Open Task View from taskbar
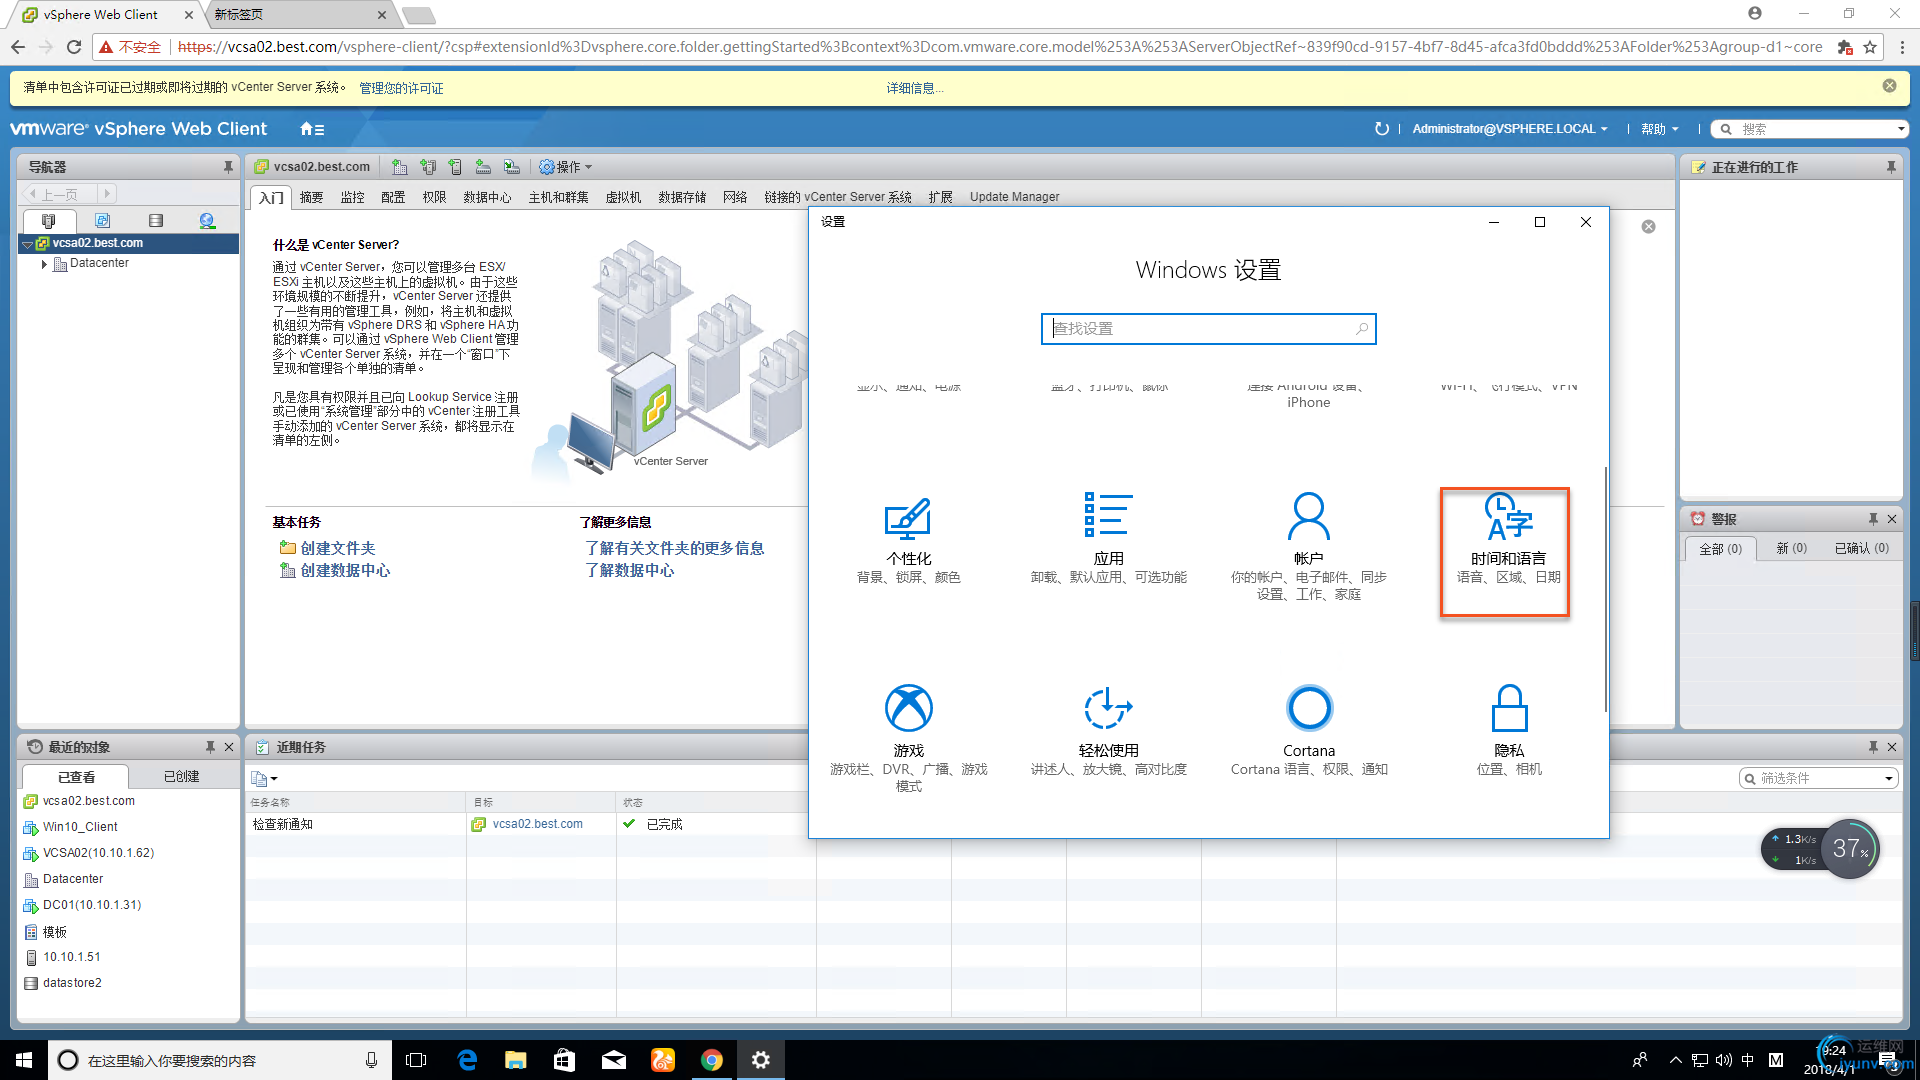 tap(416, 1060)
